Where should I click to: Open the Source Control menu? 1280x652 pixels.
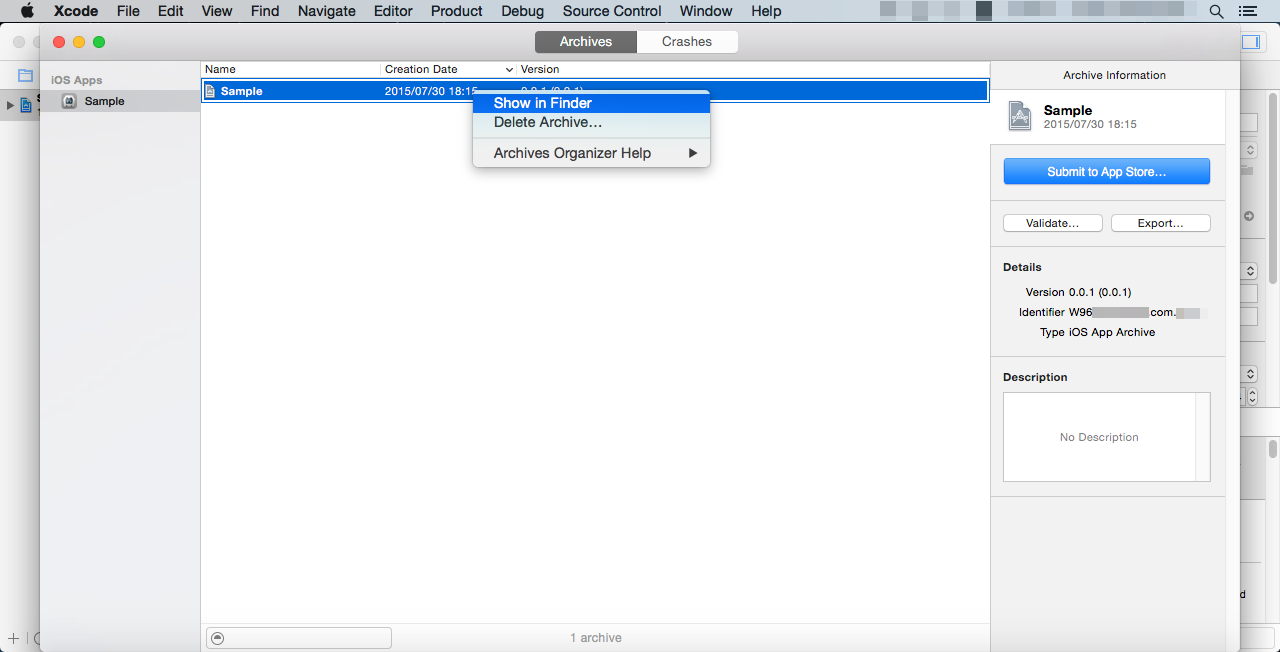[612, 11]
